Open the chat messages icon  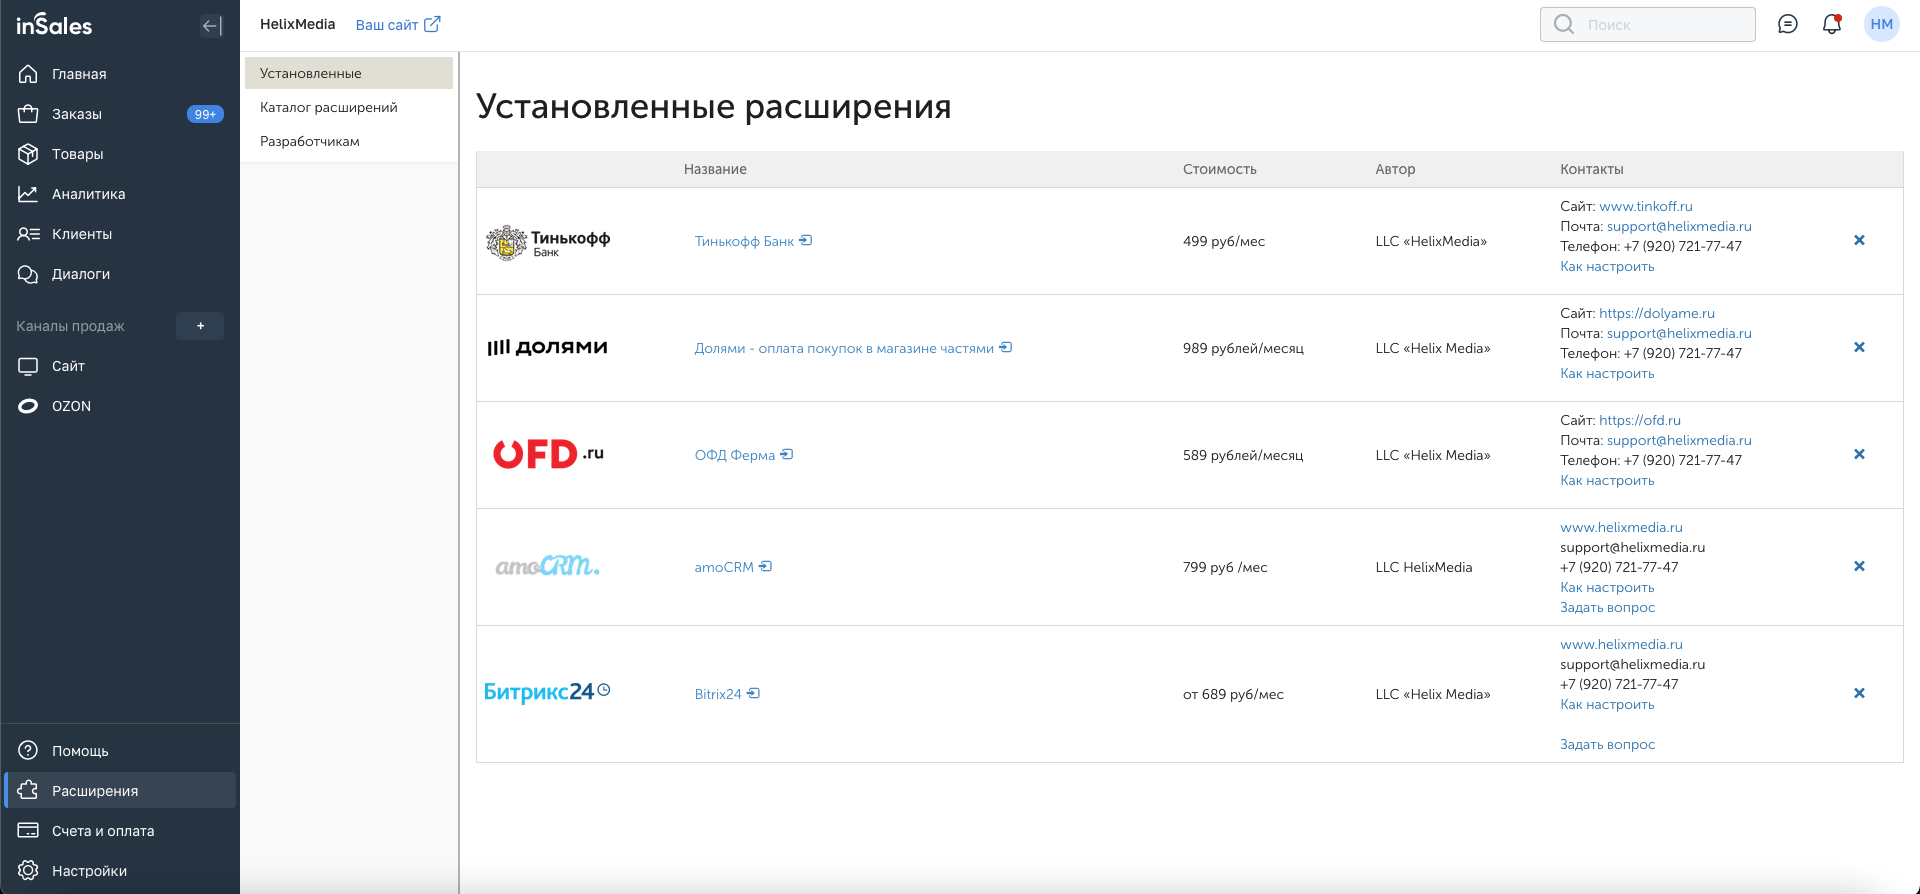tap(1787, 24)
